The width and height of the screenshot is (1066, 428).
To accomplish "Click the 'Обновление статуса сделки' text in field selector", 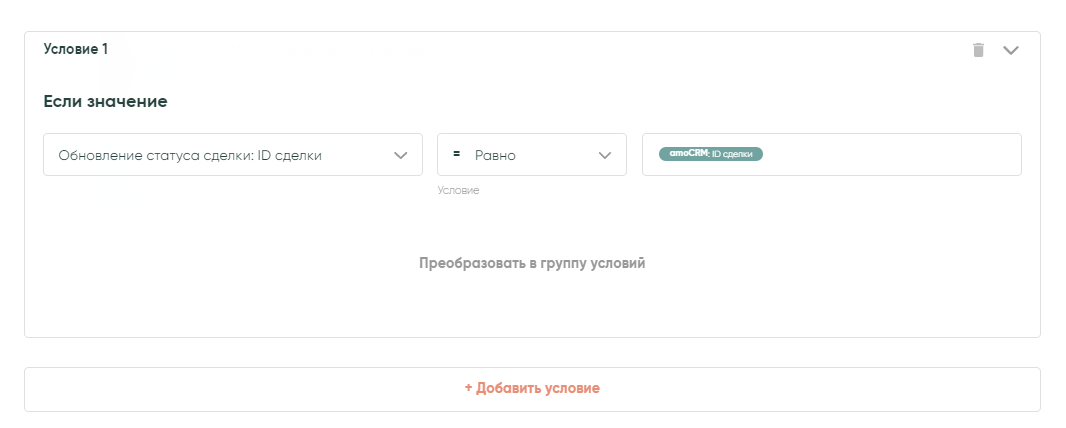I will click(x=155, y=155).
